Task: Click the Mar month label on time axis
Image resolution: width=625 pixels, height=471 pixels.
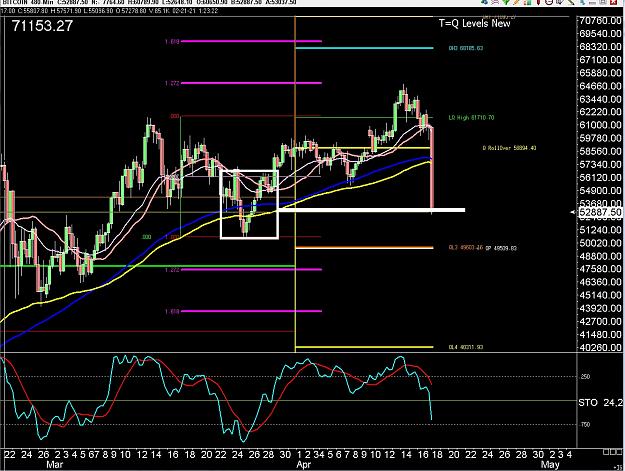Action: (x=55, y=465)
